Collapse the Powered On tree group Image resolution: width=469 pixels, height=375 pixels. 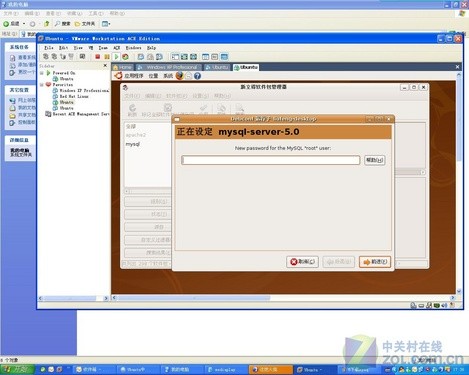pos(42,73)
